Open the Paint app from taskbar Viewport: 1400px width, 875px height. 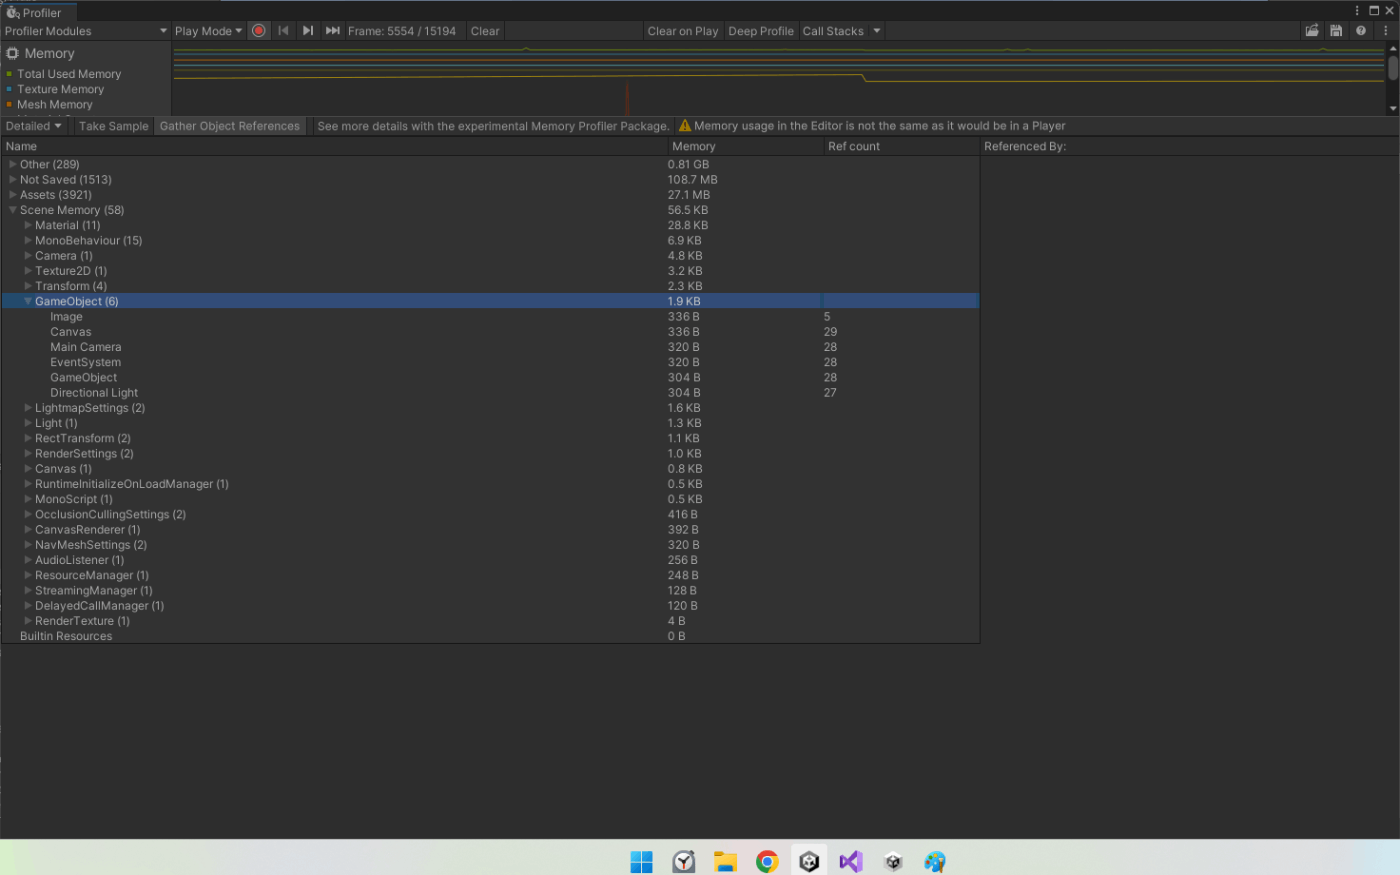click(x=935, y=861)
